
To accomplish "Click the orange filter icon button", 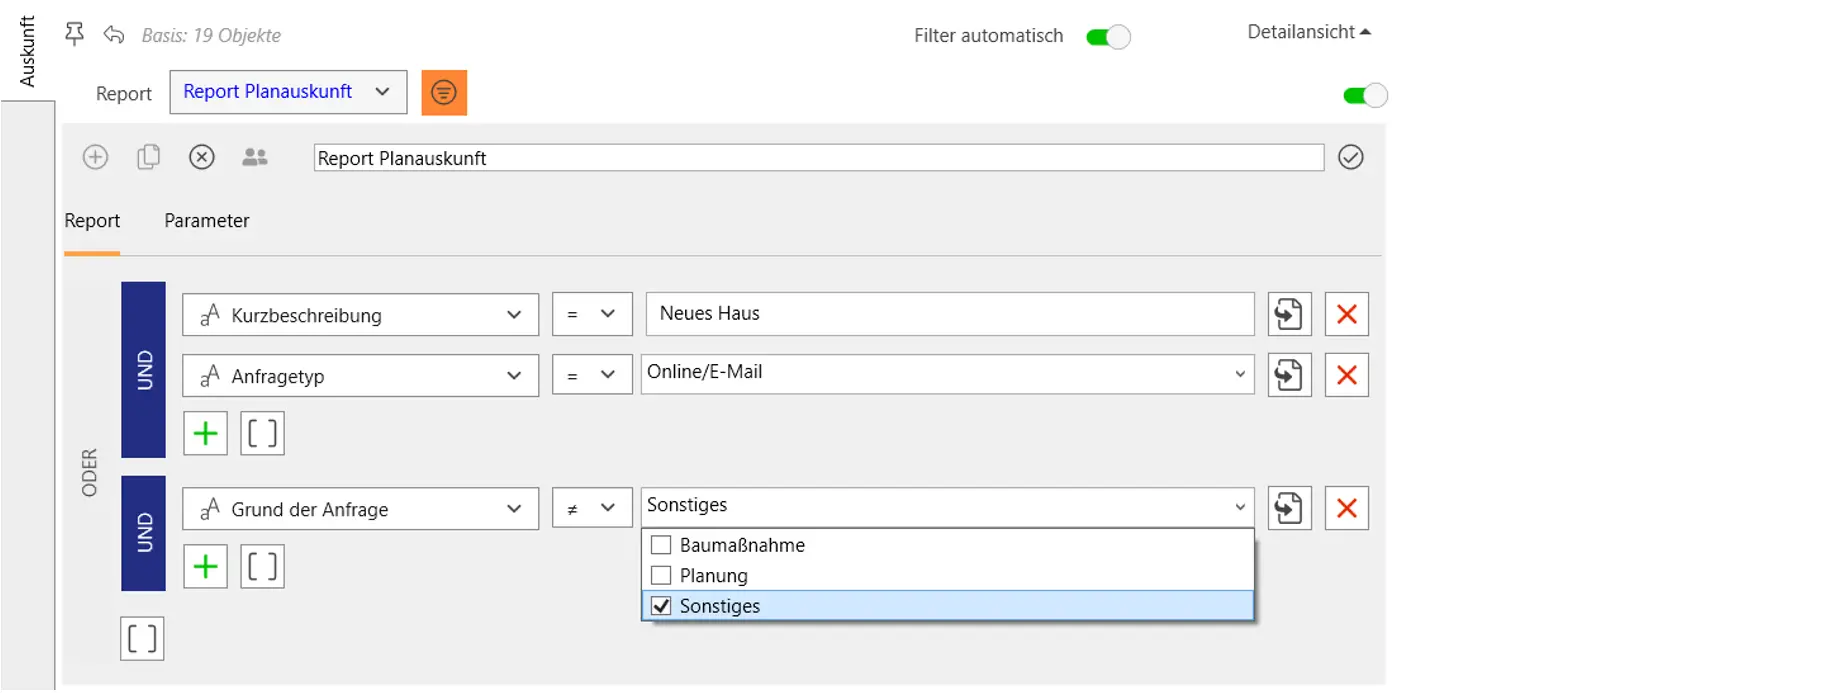I will pyautogui.click(x=444, y=93).
